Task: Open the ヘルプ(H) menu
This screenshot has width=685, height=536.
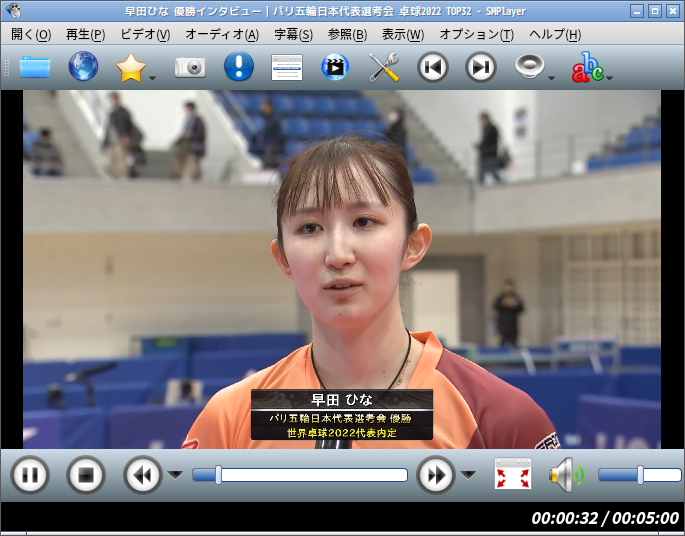Action: (555, 35)
